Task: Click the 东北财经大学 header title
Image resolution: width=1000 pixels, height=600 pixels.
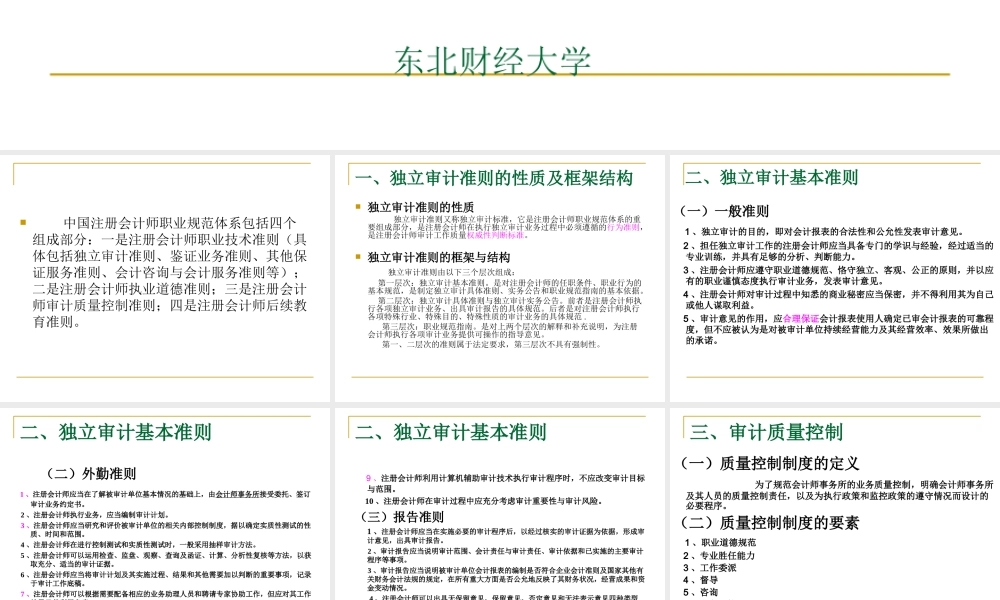Action: [x=492, y=61]
